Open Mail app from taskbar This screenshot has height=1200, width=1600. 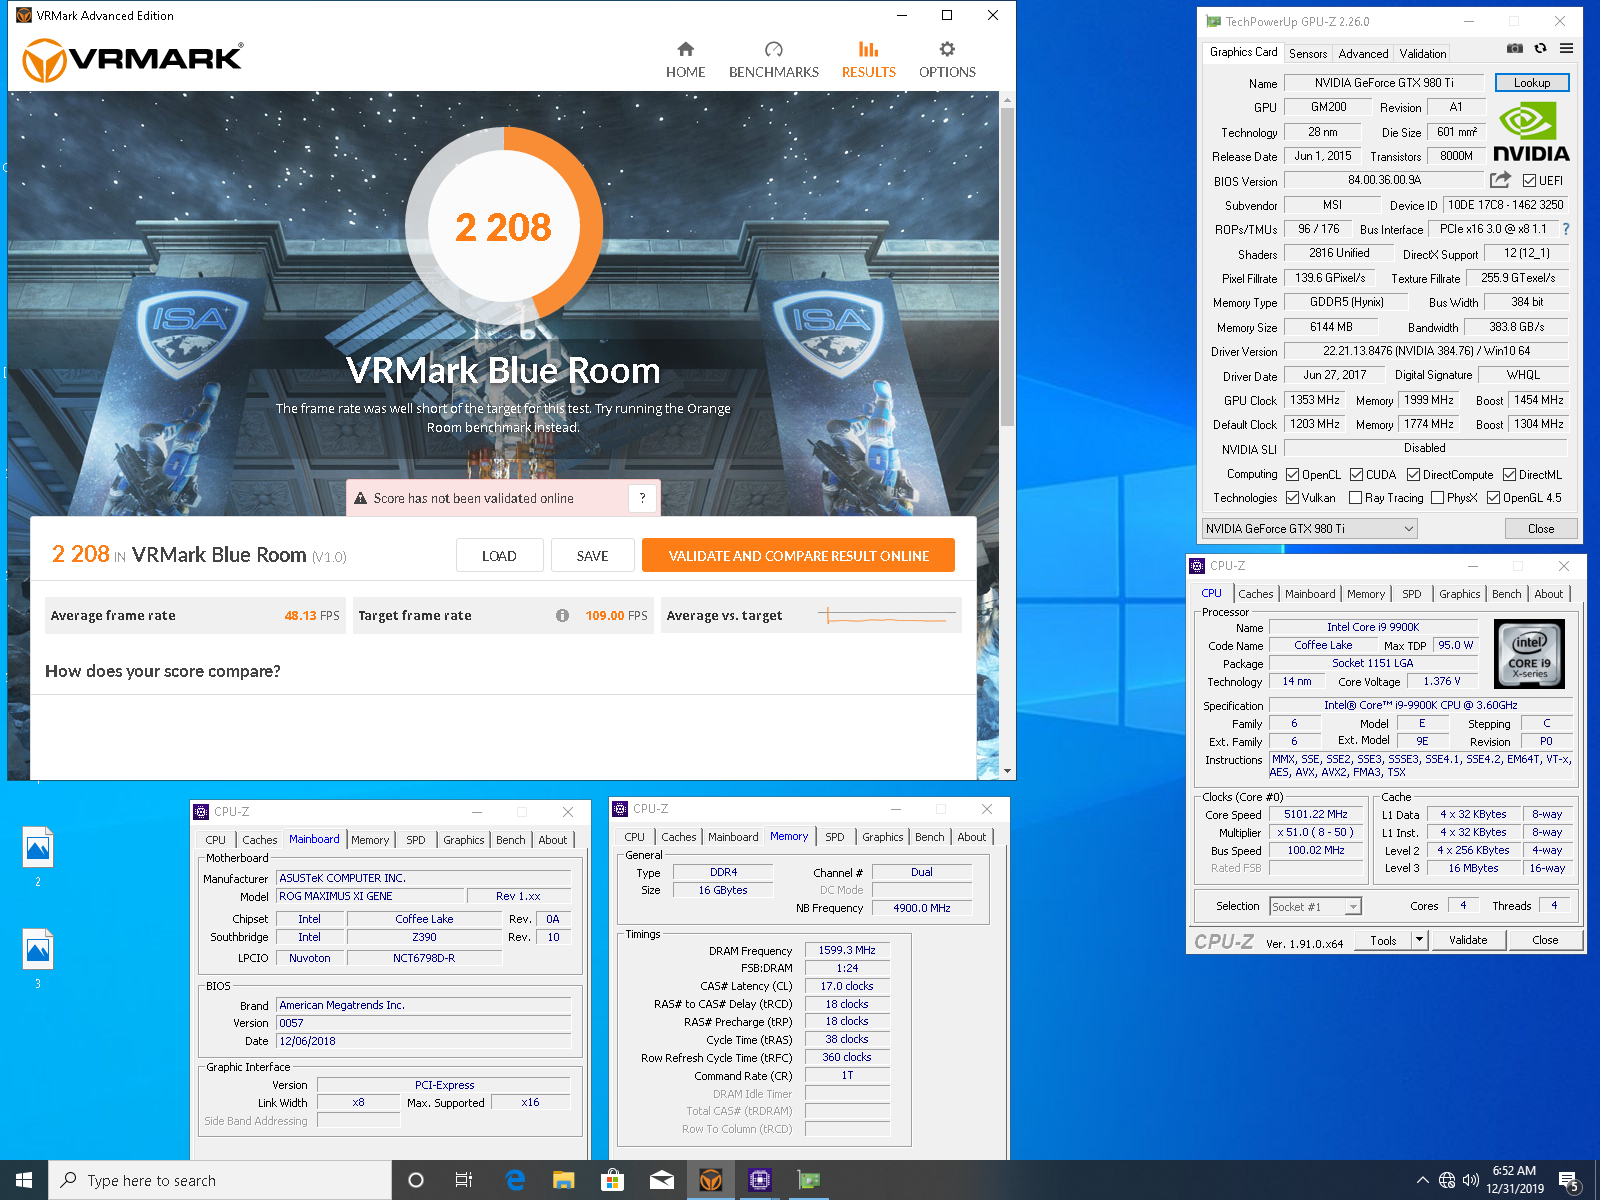(x=661, y=1180)
